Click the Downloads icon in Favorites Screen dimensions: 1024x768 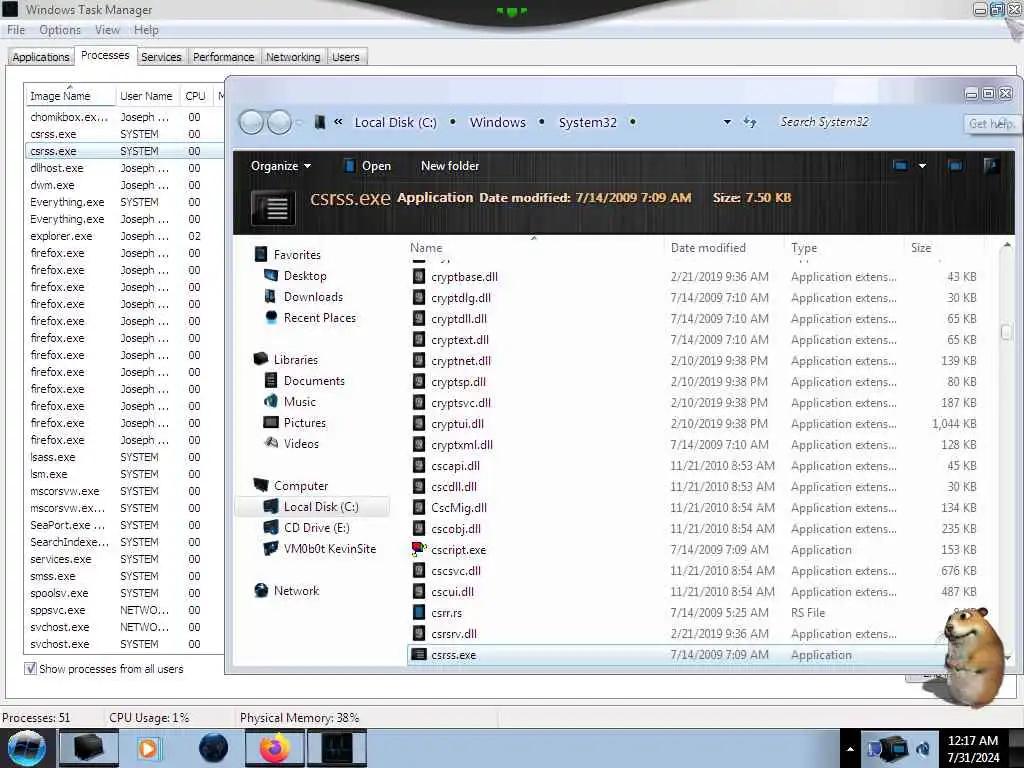tap(270, 296)
